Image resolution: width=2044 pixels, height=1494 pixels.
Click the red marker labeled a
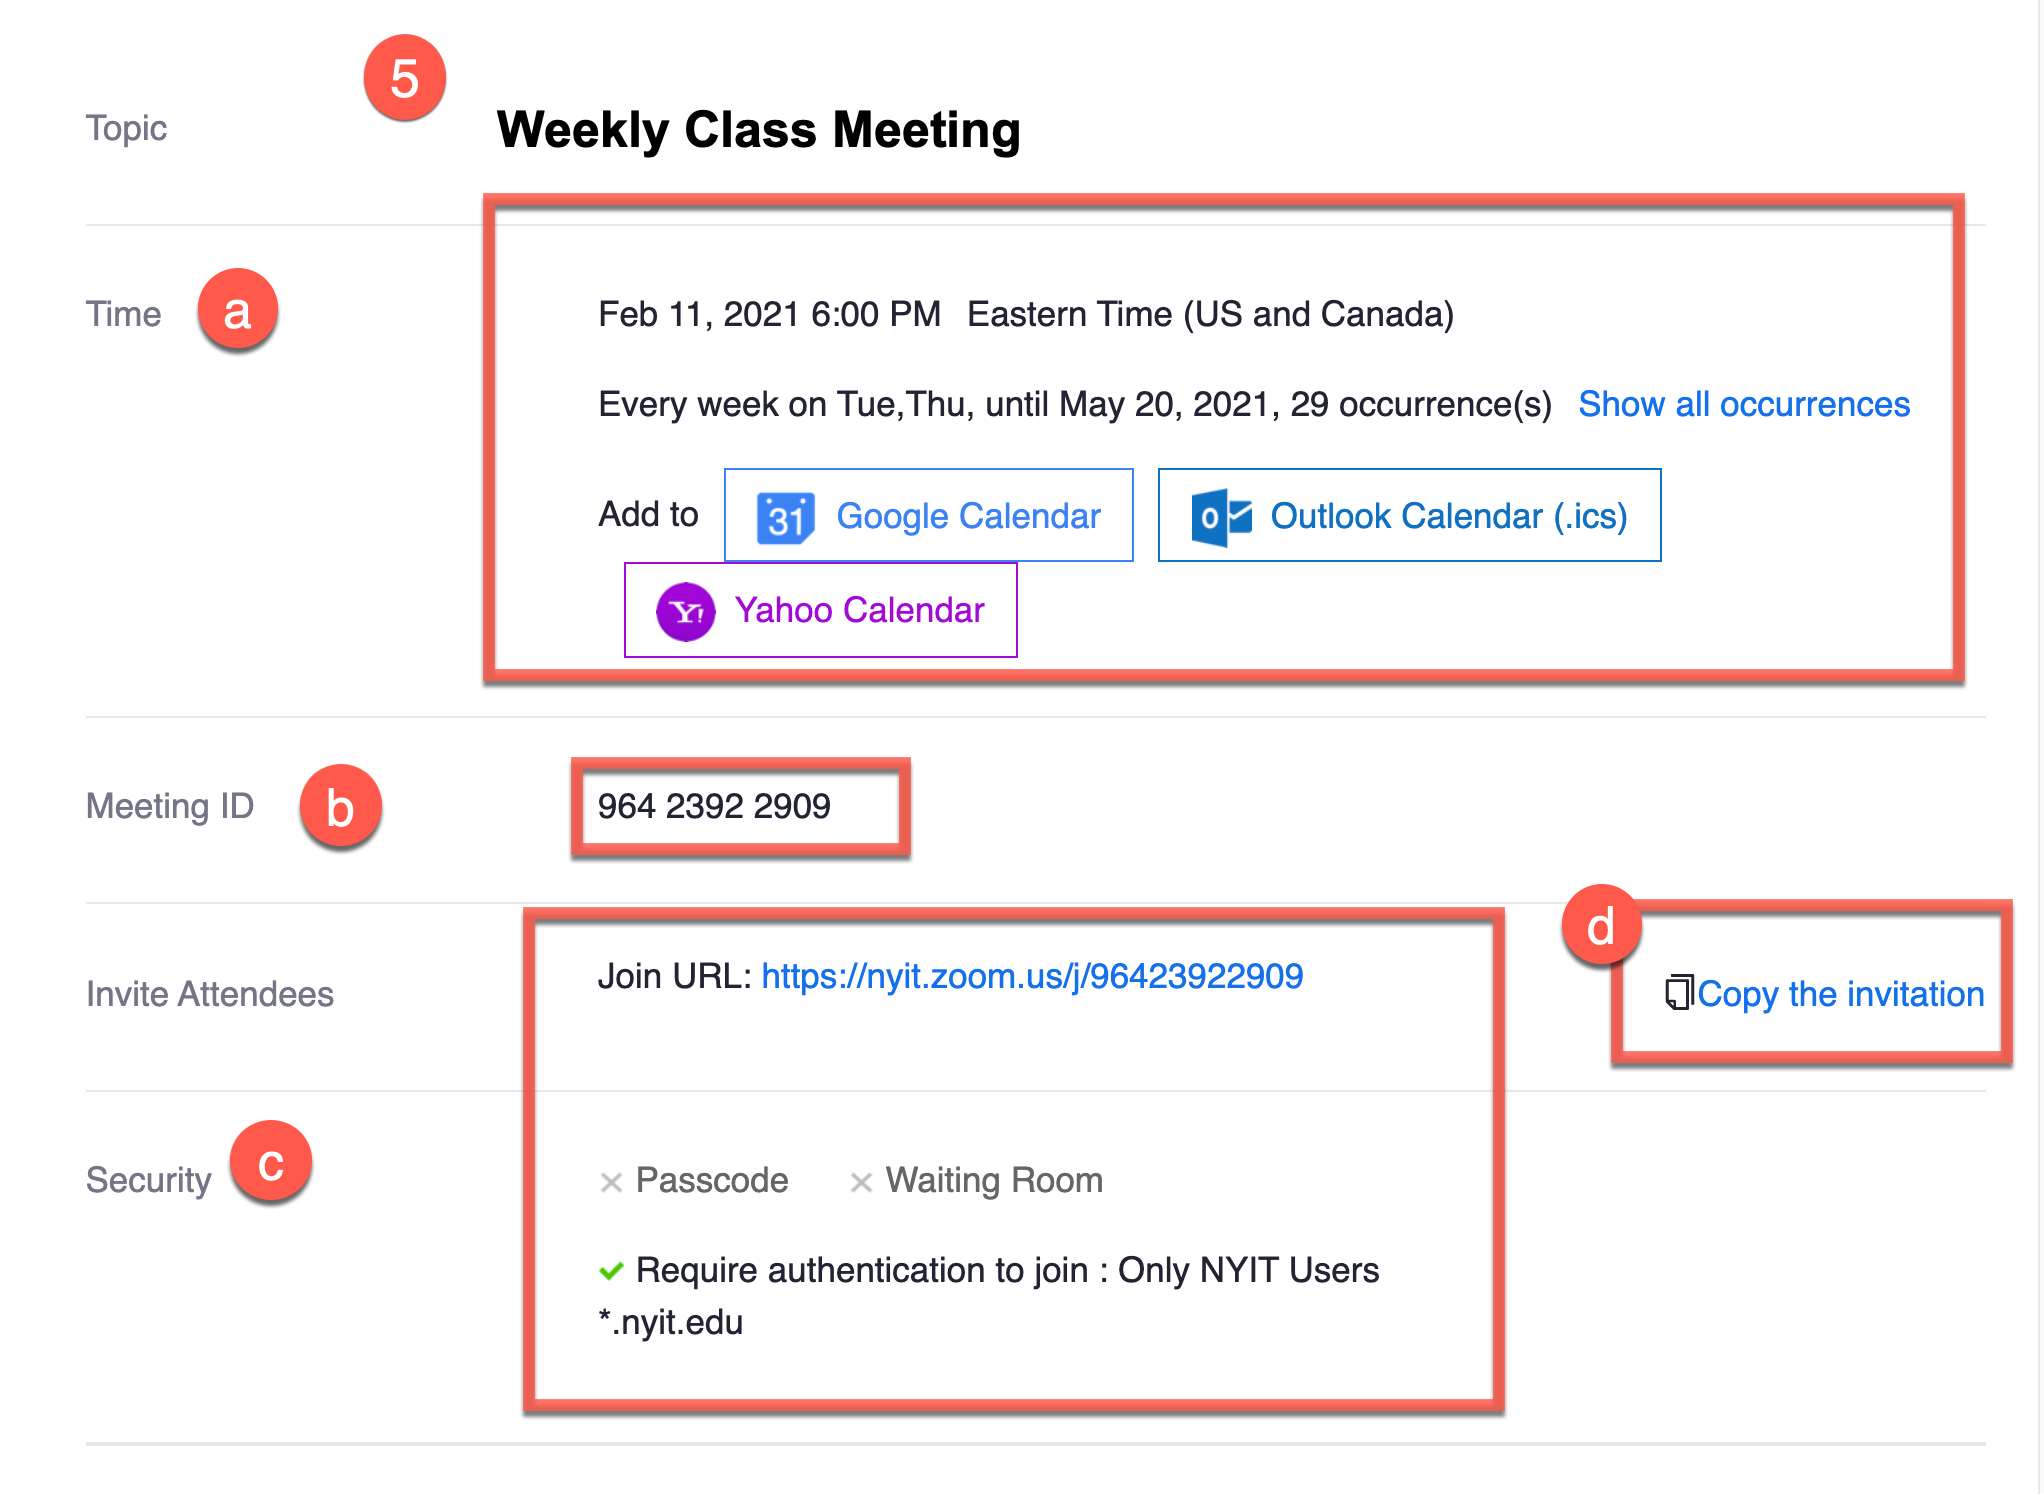click(237, 310)
